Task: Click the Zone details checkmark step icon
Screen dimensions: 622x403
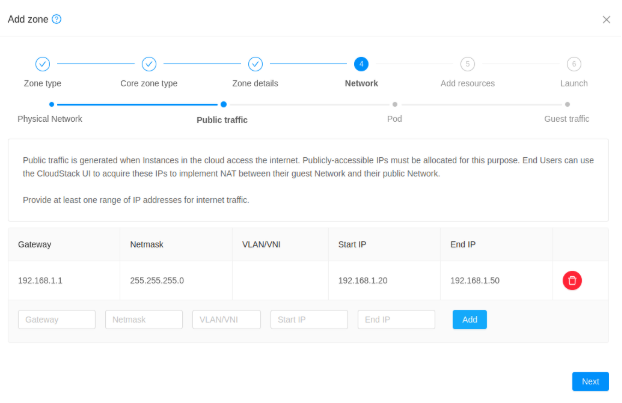Action: click(x=255, y=64)
